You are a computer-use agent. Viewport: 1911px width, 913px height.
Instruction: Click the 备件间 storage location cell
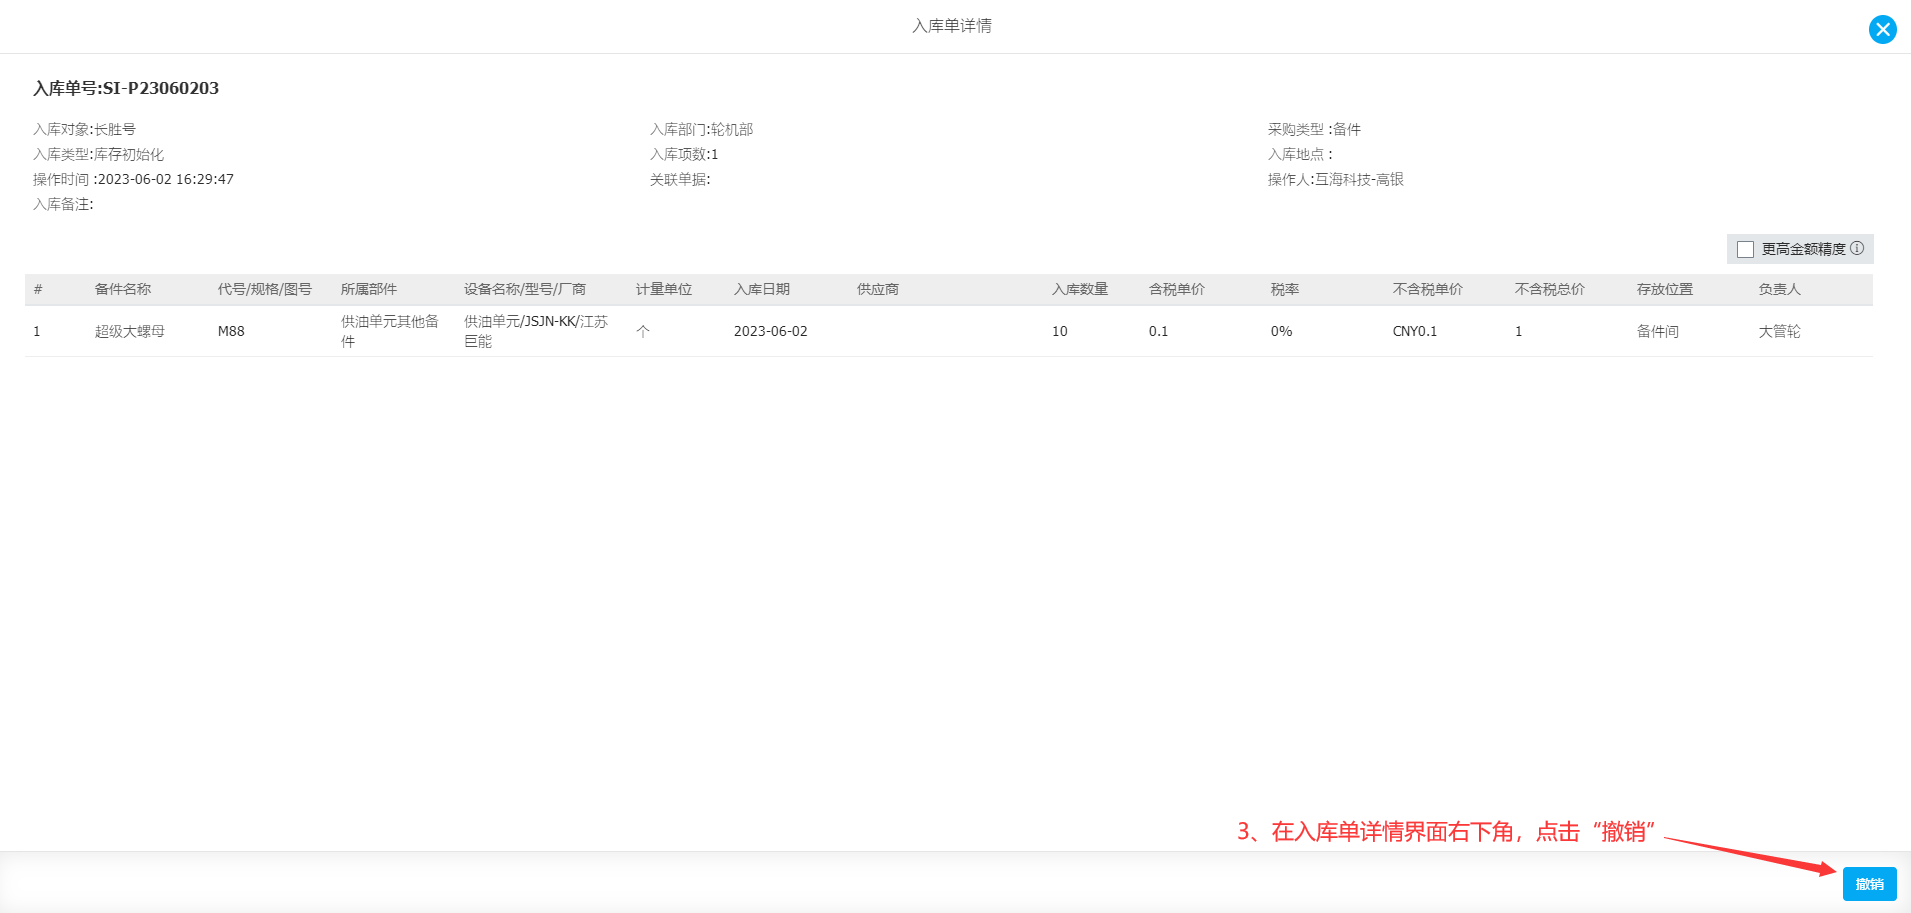[1658, 331]
